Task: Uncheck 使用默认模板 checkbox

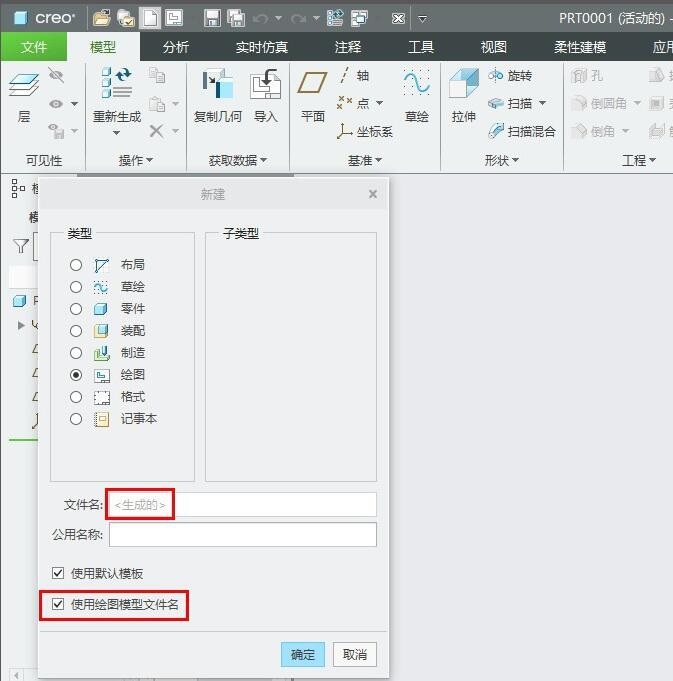Action: [58, 574]
